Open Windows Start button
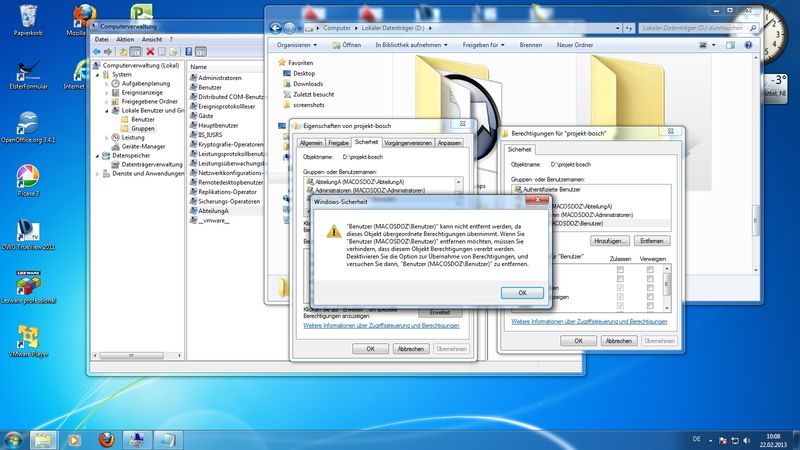This screenshot has width=800, height=450. click(x=14, y=439)
